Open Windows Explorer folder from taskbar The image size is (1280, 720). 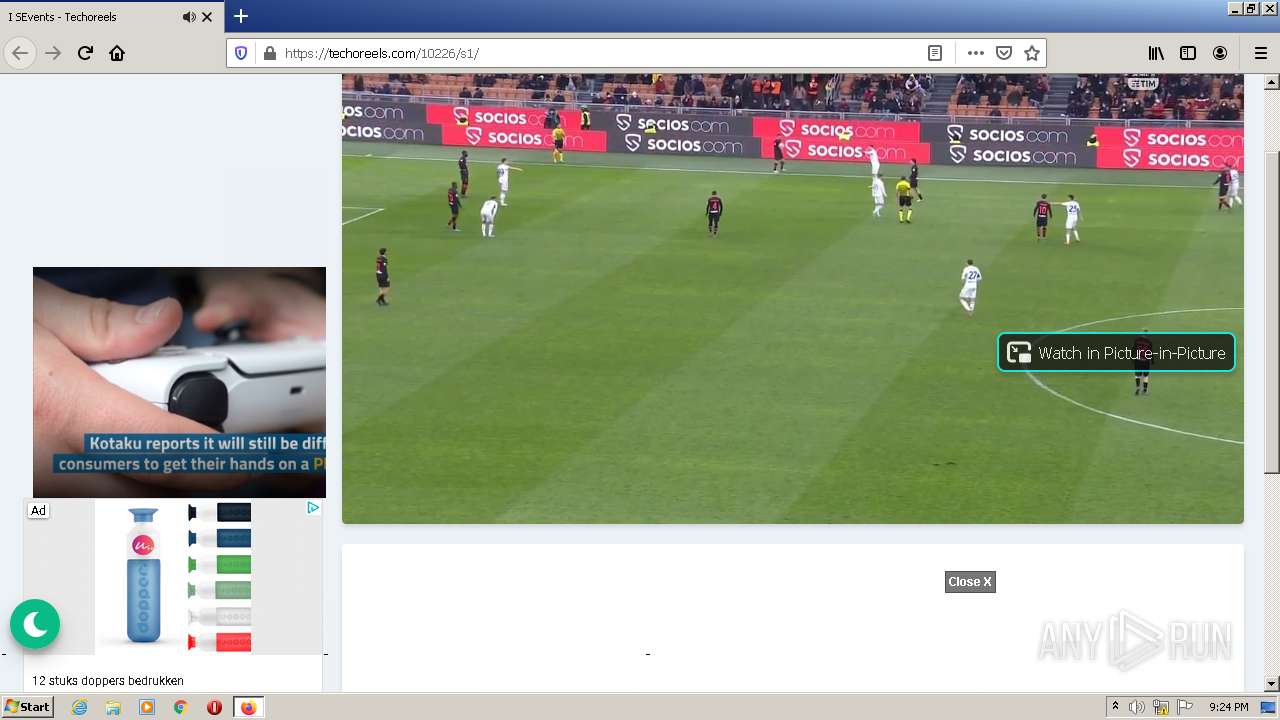[113, 707]
